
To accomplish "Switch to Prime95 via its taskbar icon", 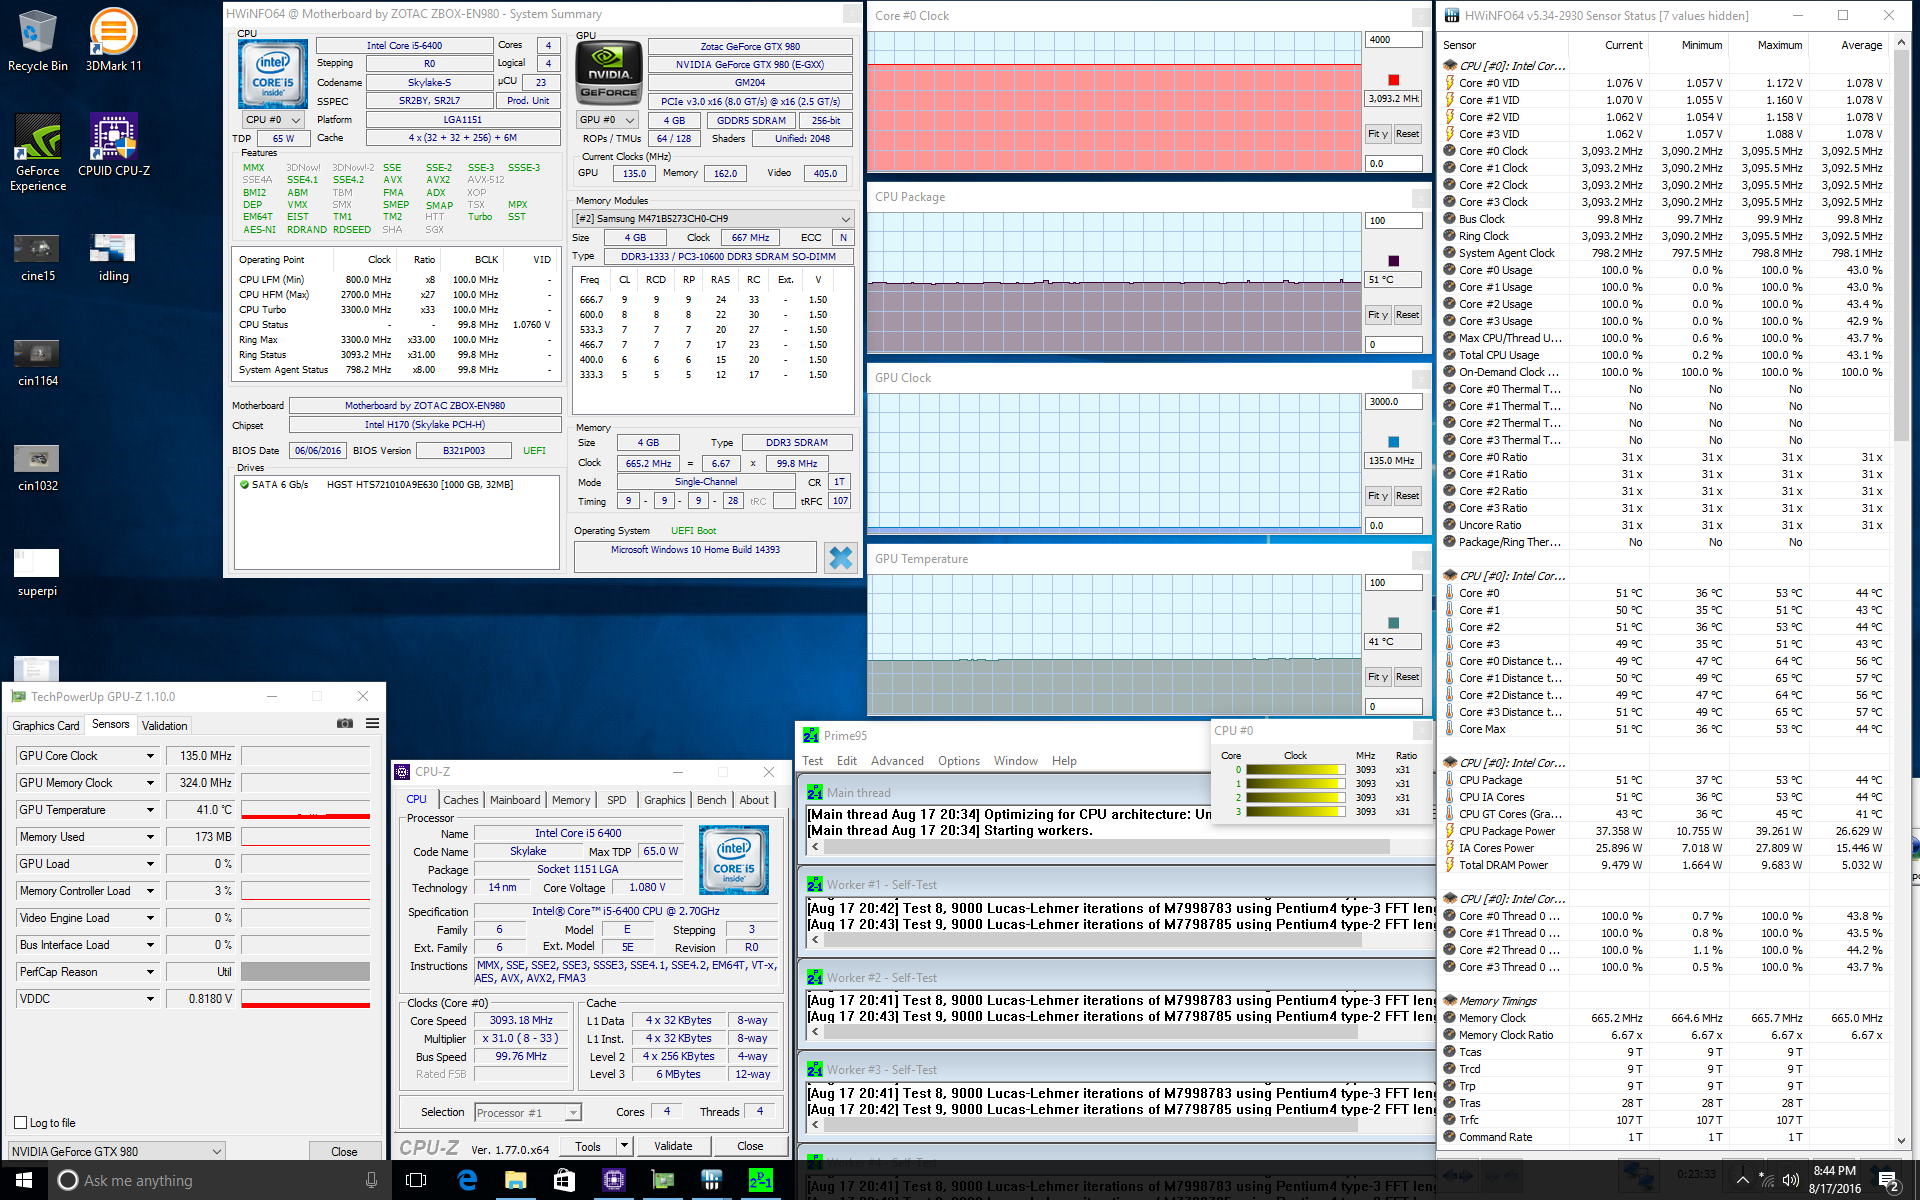I will tap(760, 1180).
